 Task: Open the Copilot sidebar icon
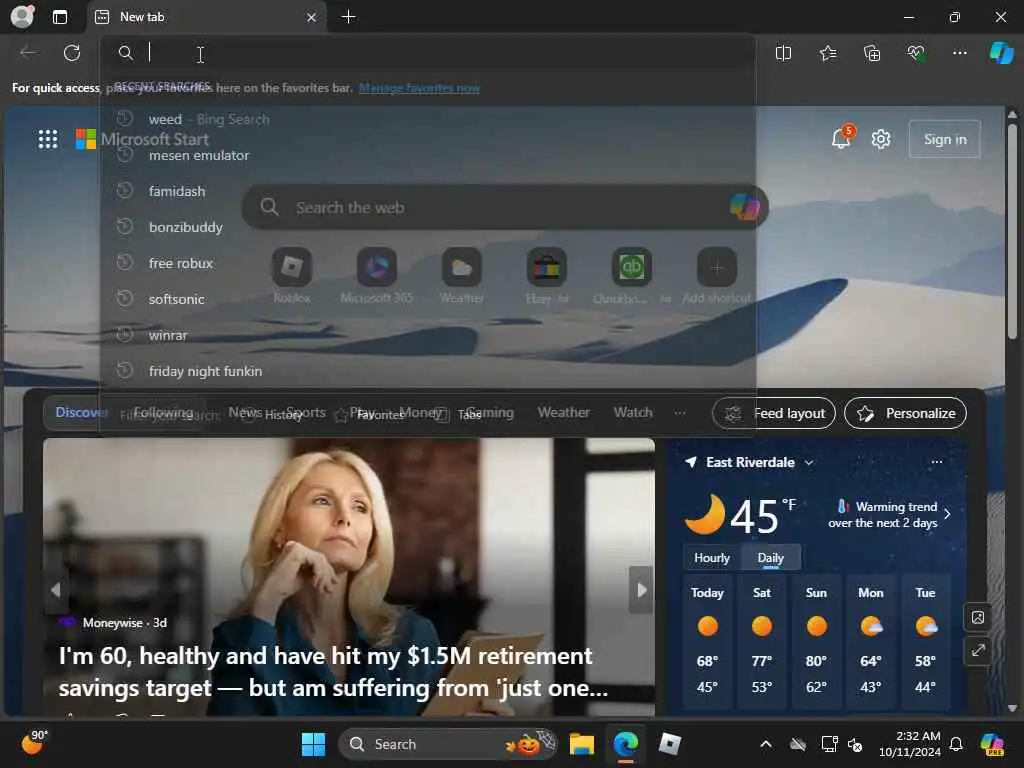click(x=1001, y=53)
